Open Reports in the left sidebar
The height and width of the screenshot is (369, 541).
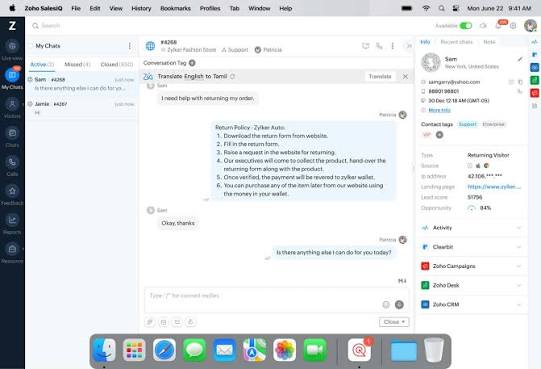click(12, 224)
